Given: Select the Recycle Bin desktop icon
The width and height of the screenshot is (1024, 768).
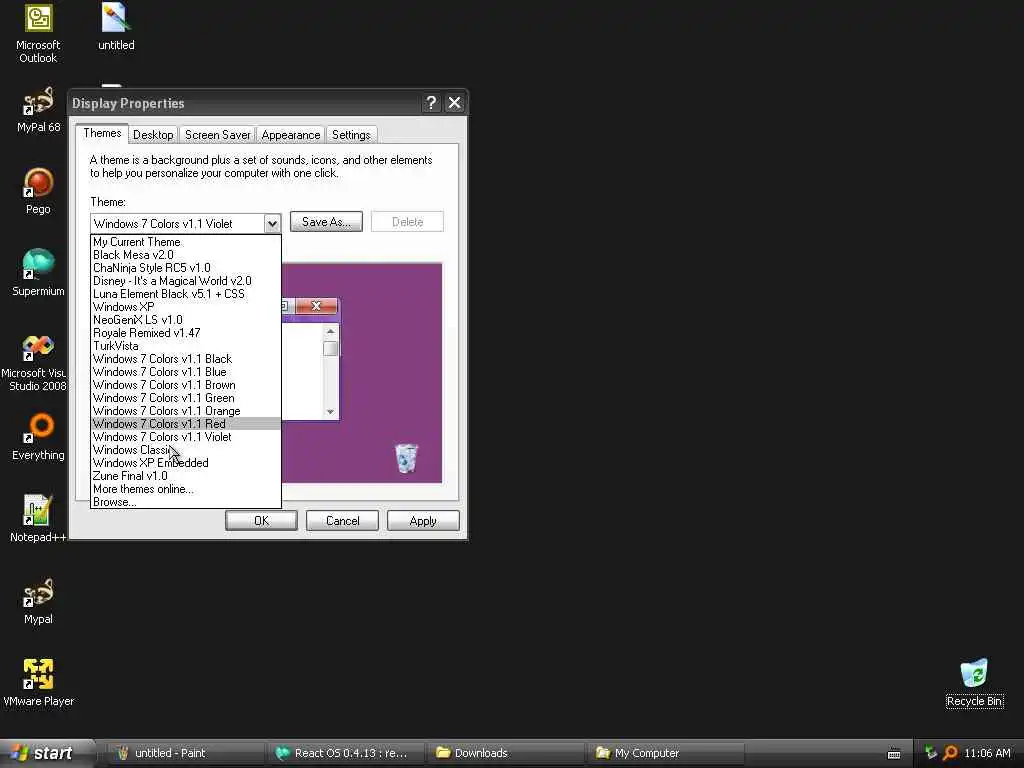Looking at the screenshot, I should (974, 683).
